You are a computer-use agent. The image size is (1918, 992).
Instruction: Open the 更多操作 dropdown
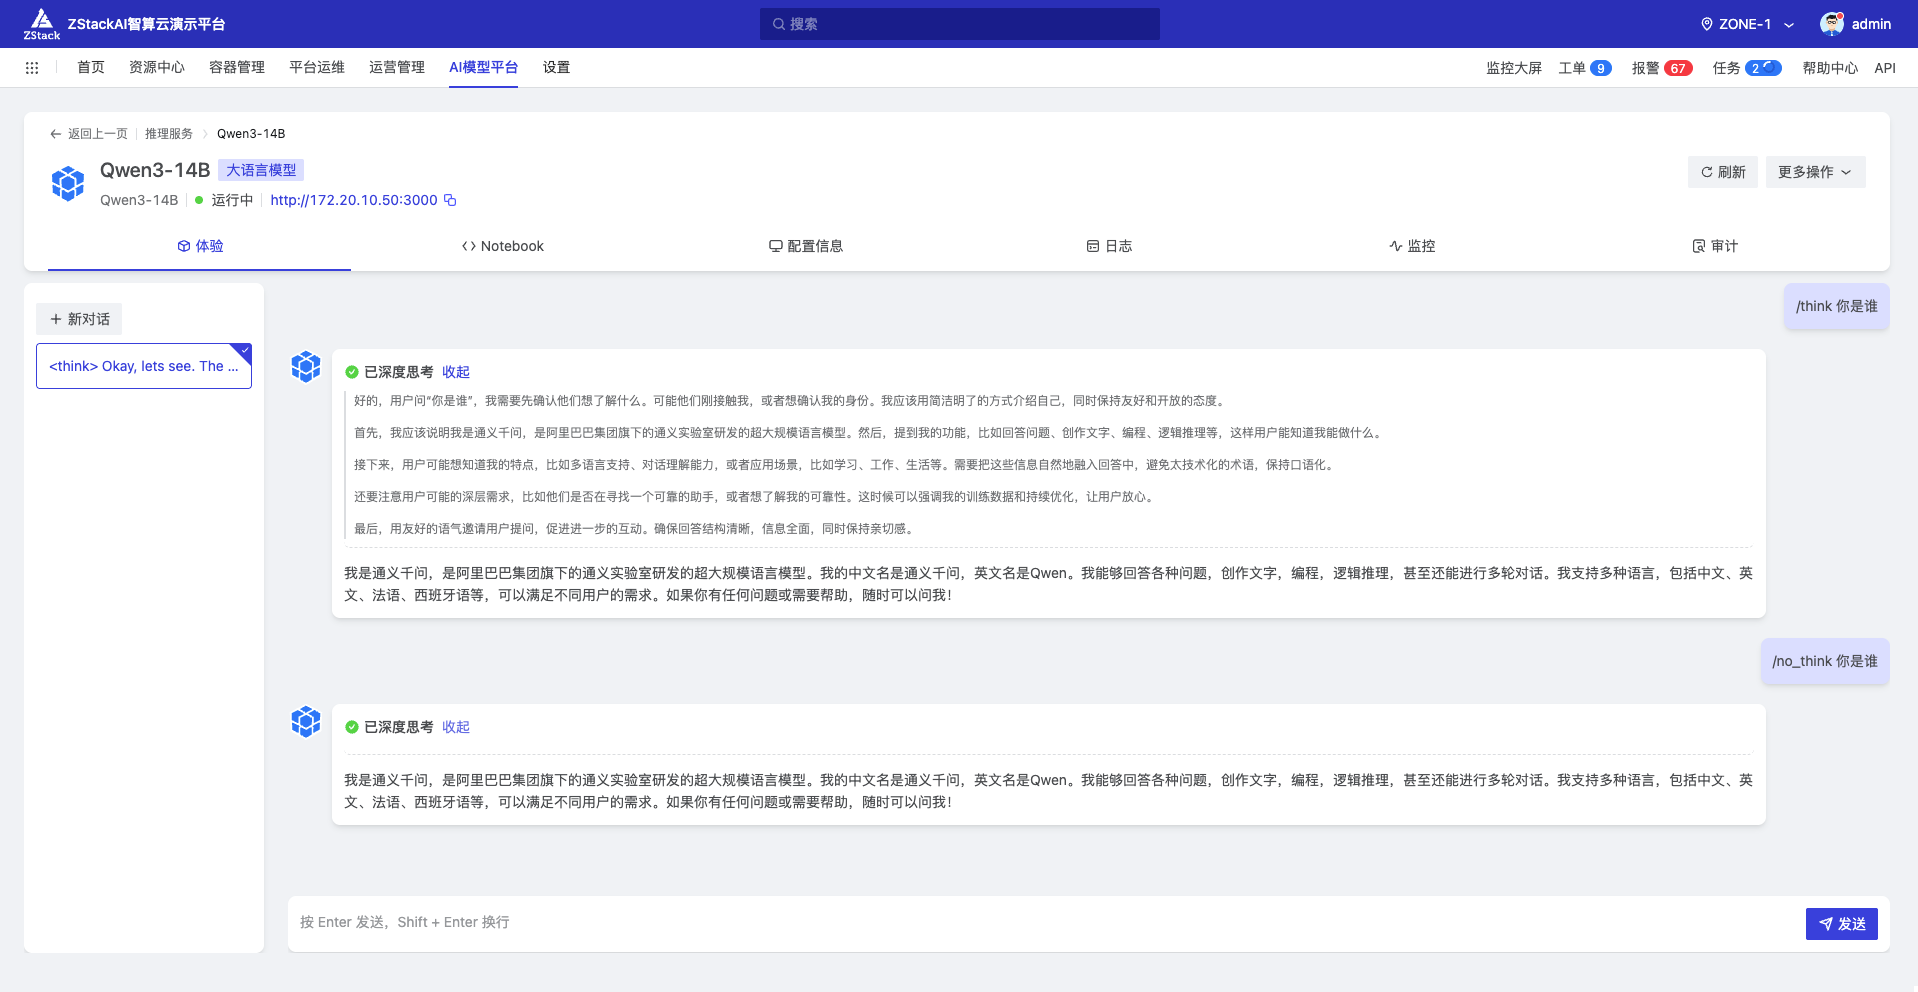(1815, 172)
